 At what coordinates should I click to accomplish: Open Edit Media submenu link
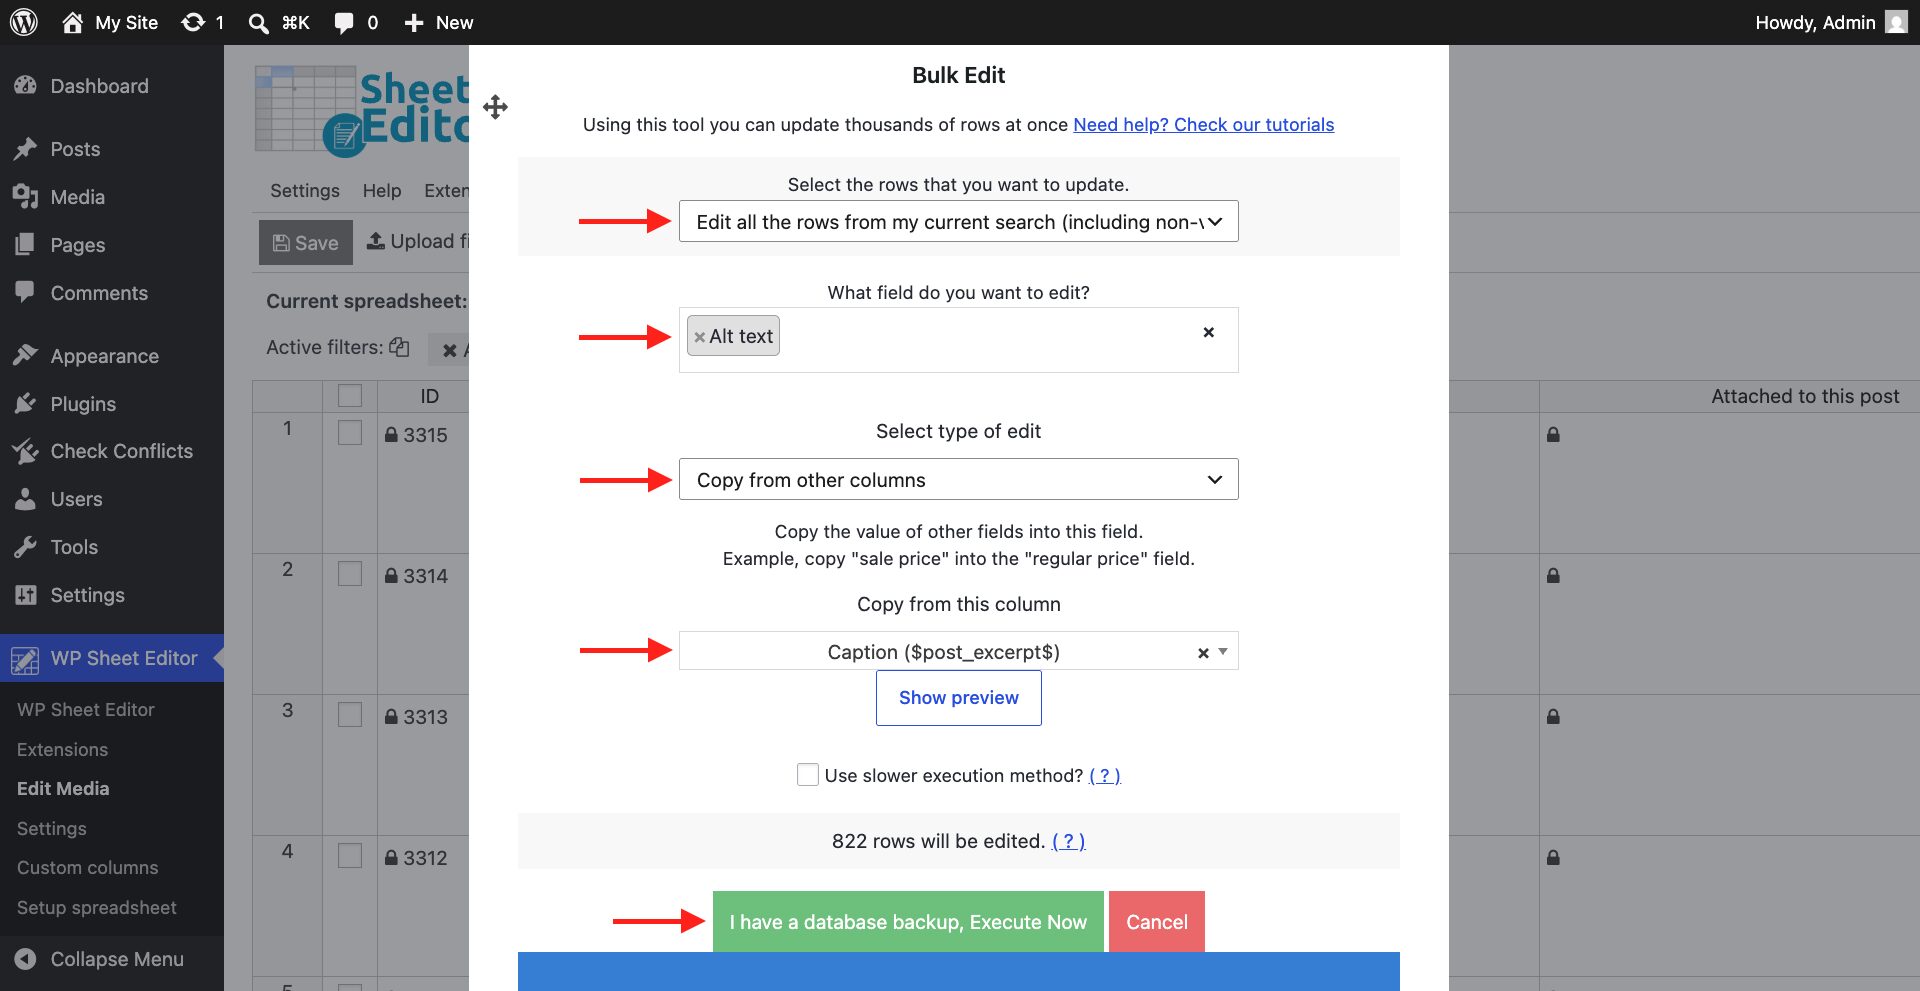(x=63, y=789)
